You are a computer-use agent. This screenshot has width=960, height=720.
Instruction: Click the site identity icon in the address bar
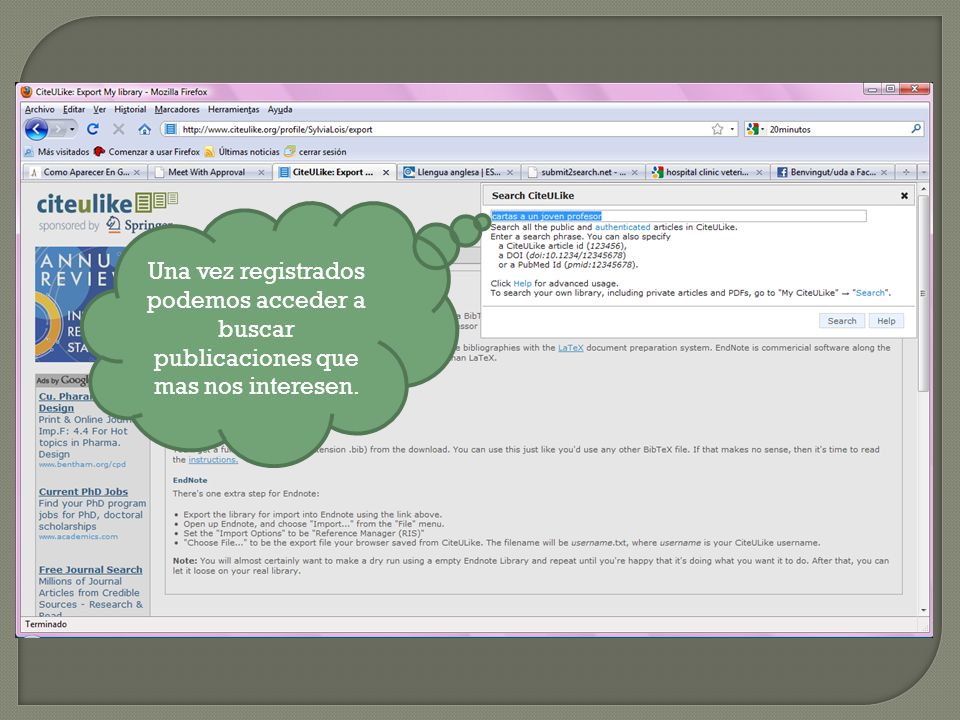171,129
